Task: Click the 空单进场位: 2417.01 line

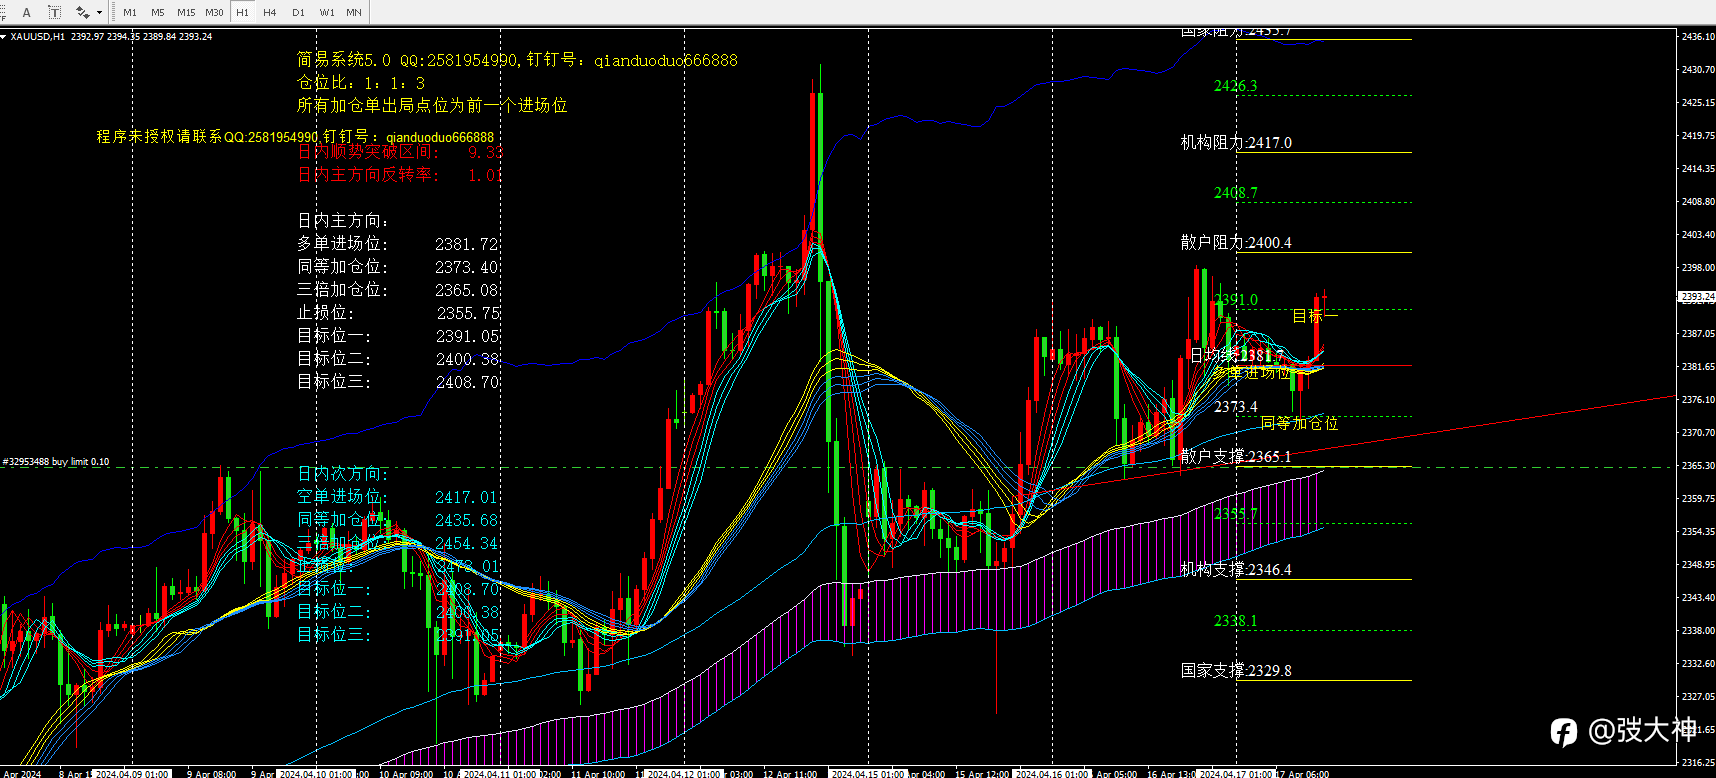Action: click(x=398, y=497)
